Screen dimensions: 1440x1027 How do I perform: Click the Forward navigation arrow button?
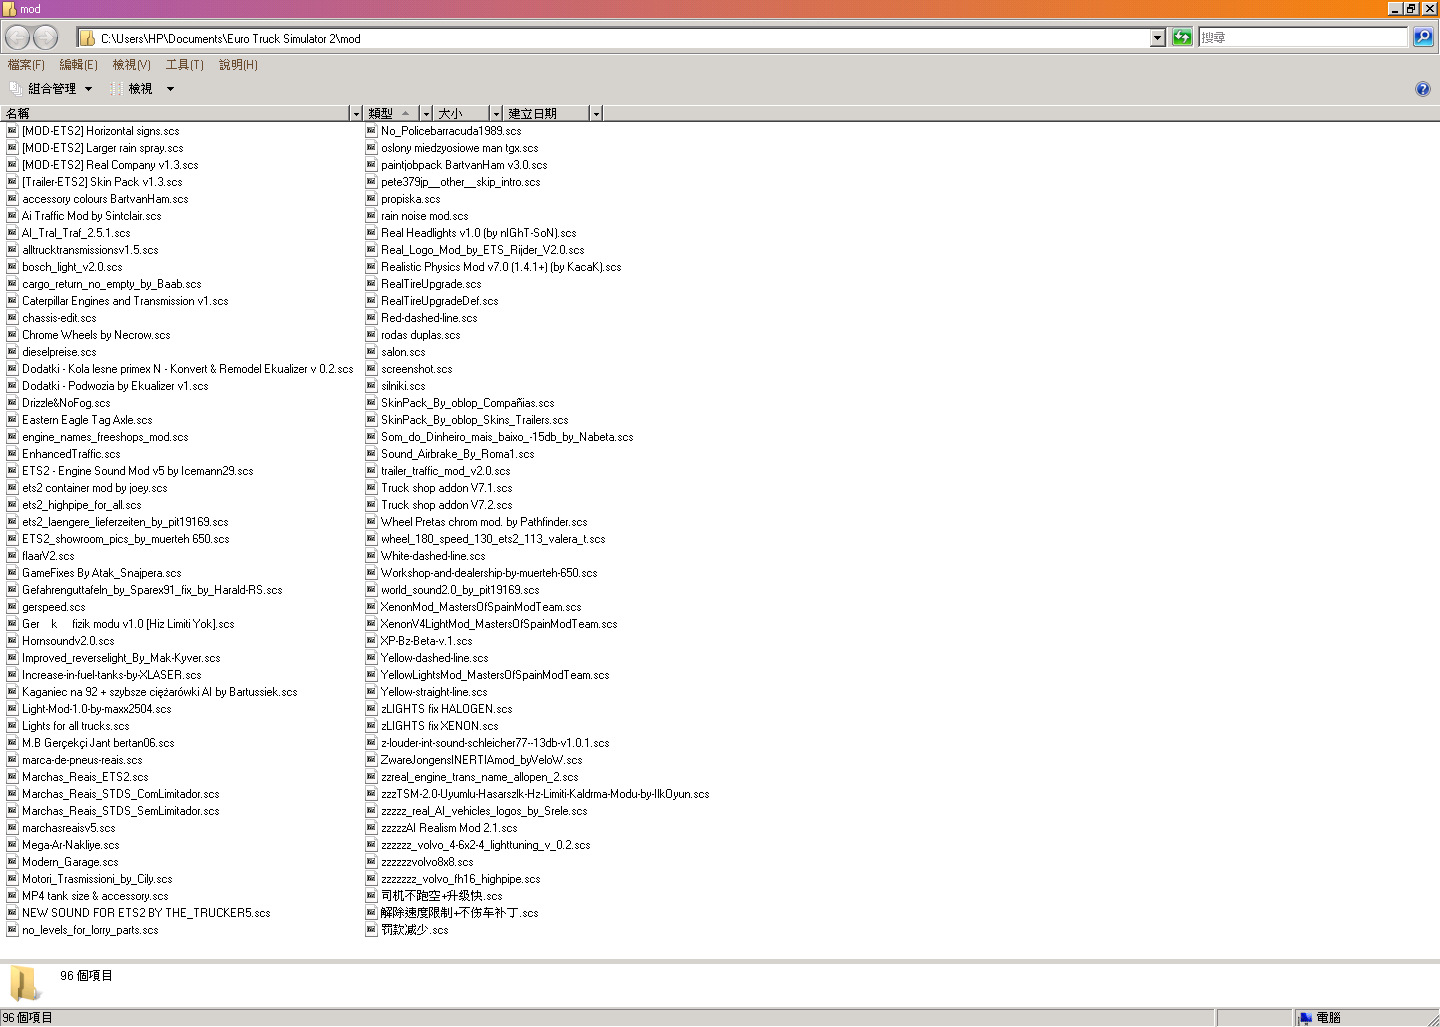[46, 38]
